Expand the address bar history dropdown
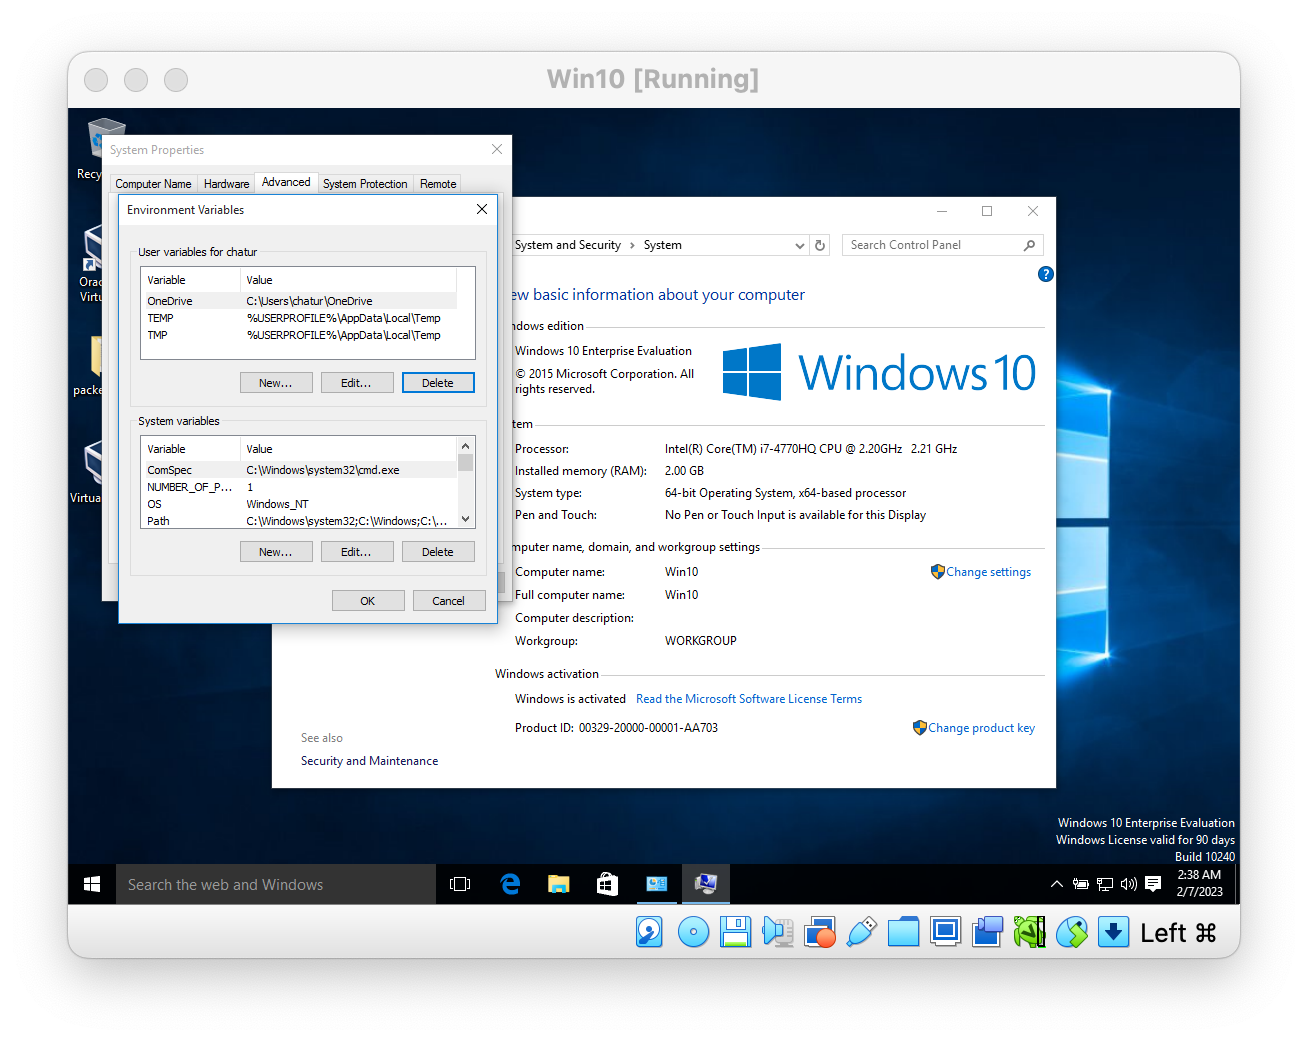Image resolution: width=1308 pixels, height=1042 pixels. pos(799,246)
